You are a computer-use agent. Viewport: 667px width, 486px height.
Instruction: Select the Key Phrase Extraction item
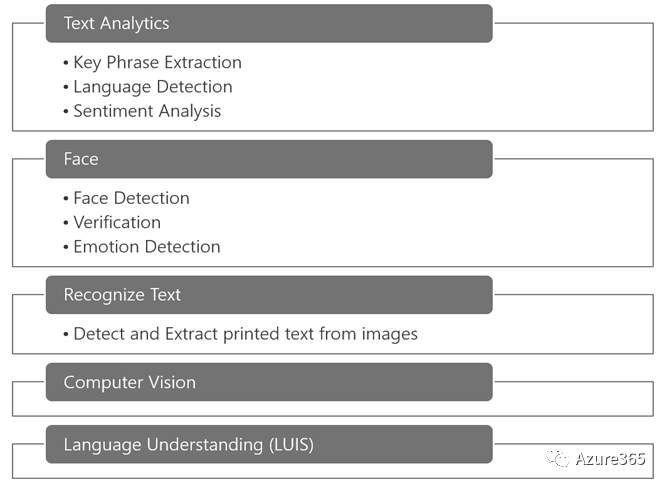click(x=157, y=62)
